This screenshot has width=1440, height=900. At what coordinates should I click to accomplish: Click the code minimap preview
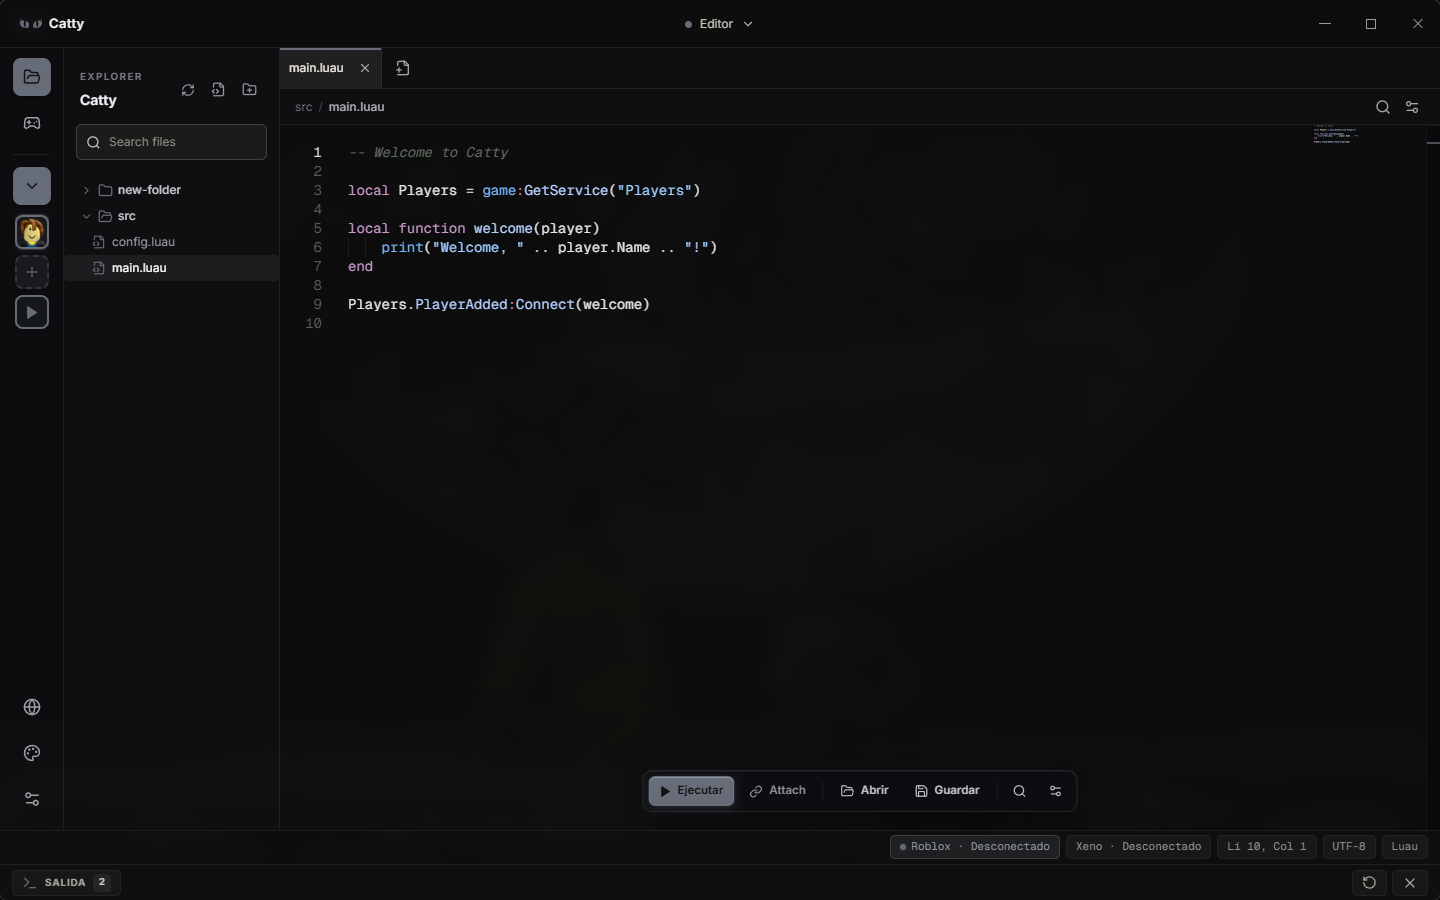(1335, 135)
